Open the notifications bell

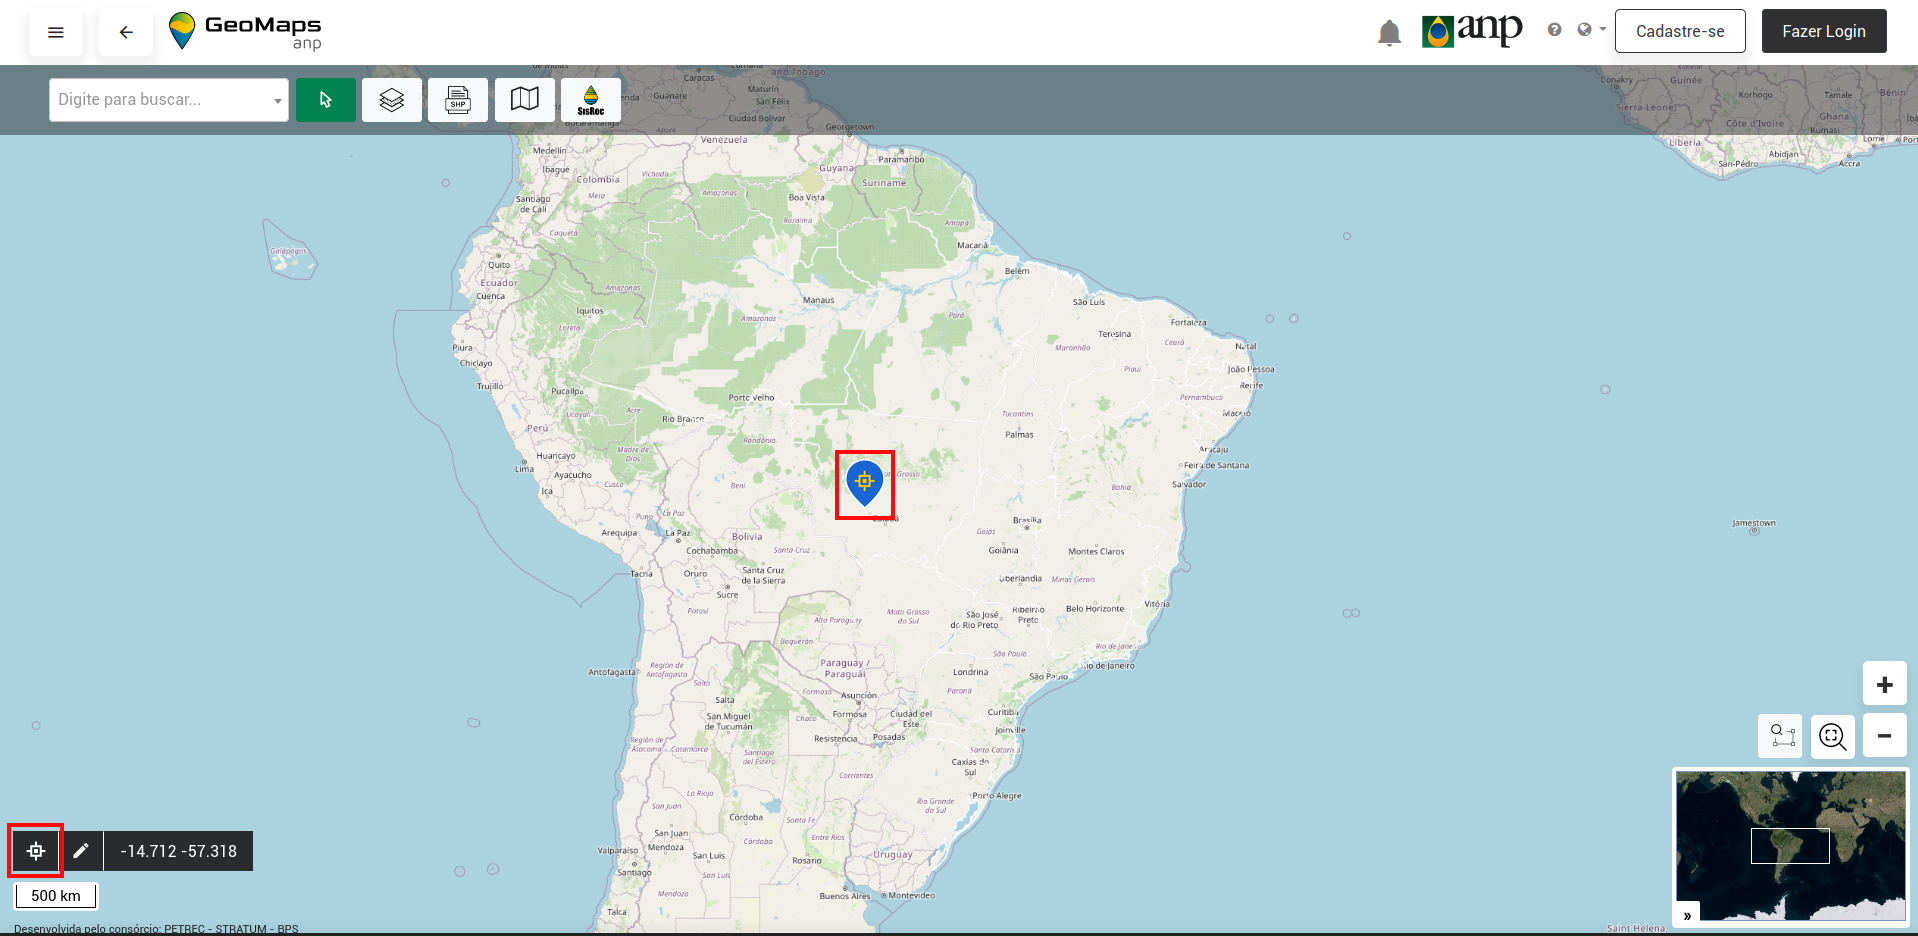[1389, 33]
